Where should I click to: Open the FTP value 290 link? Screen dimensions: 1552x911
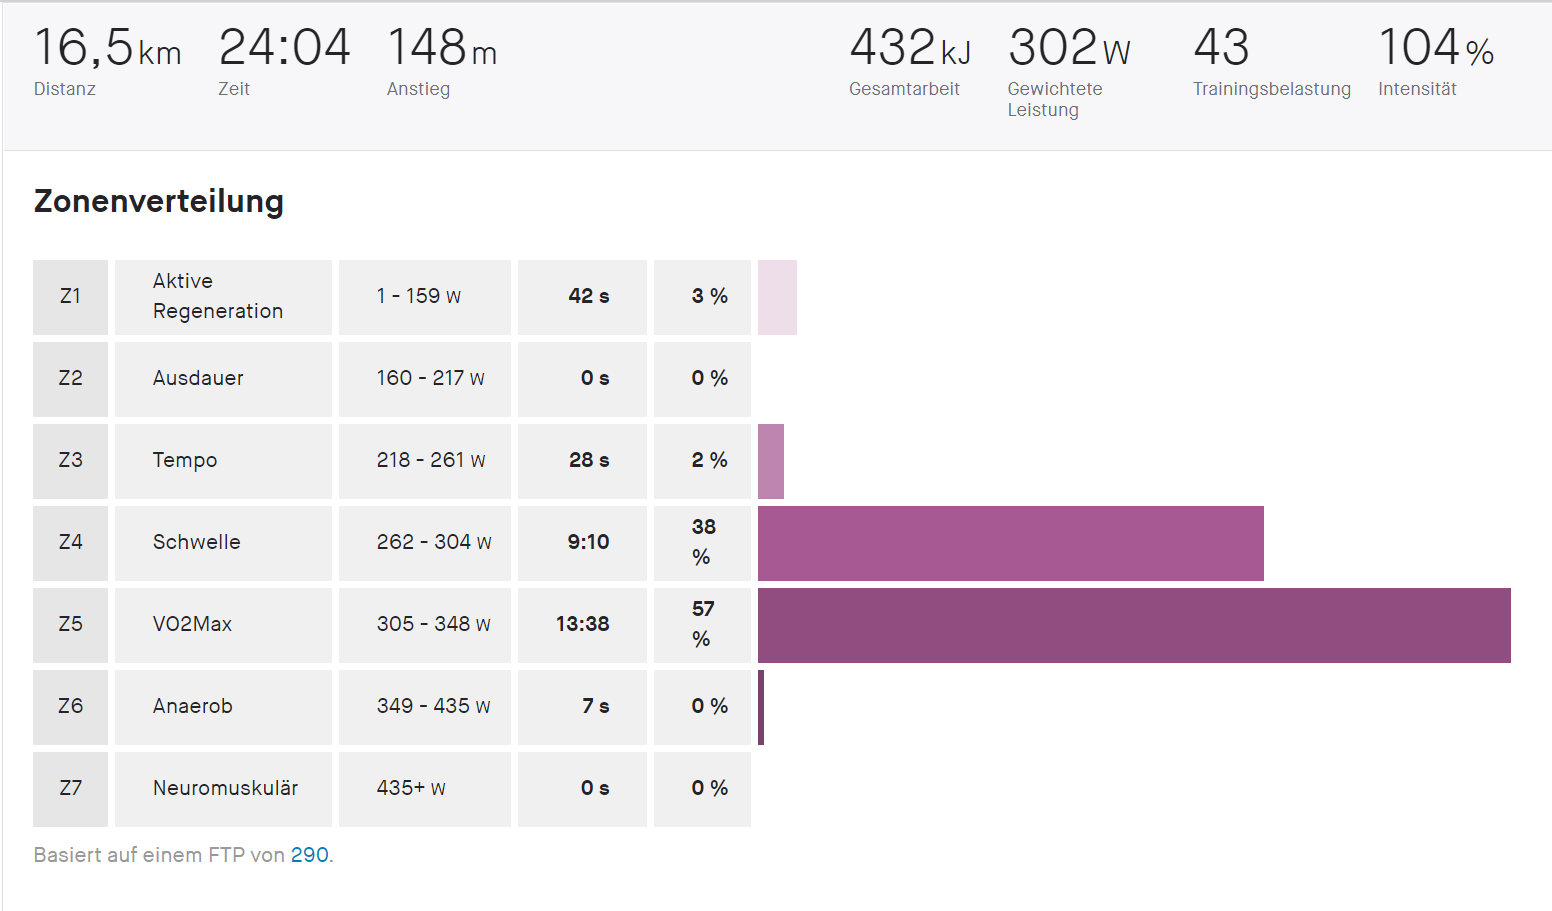pos(309,855)
